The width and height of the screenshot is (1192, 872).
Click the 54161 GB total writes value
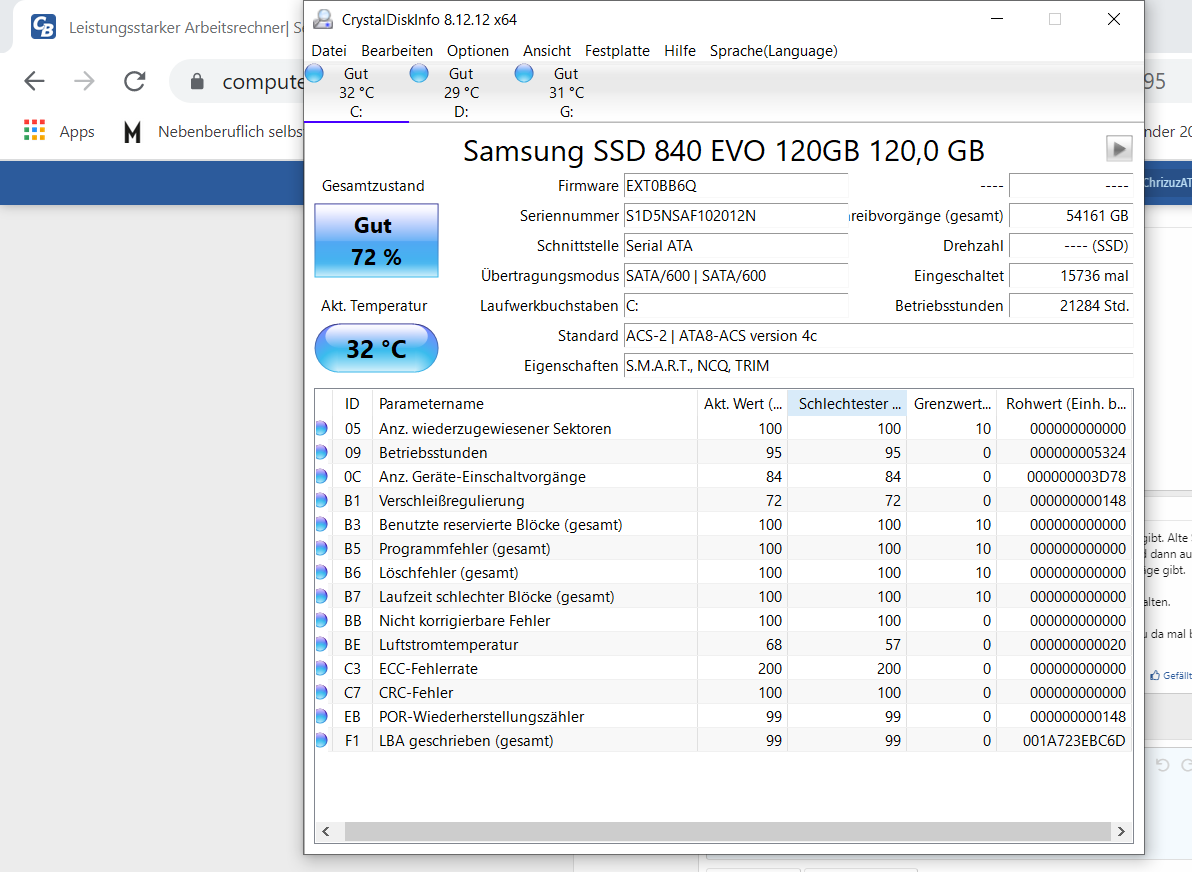(x=1071, y=216)
